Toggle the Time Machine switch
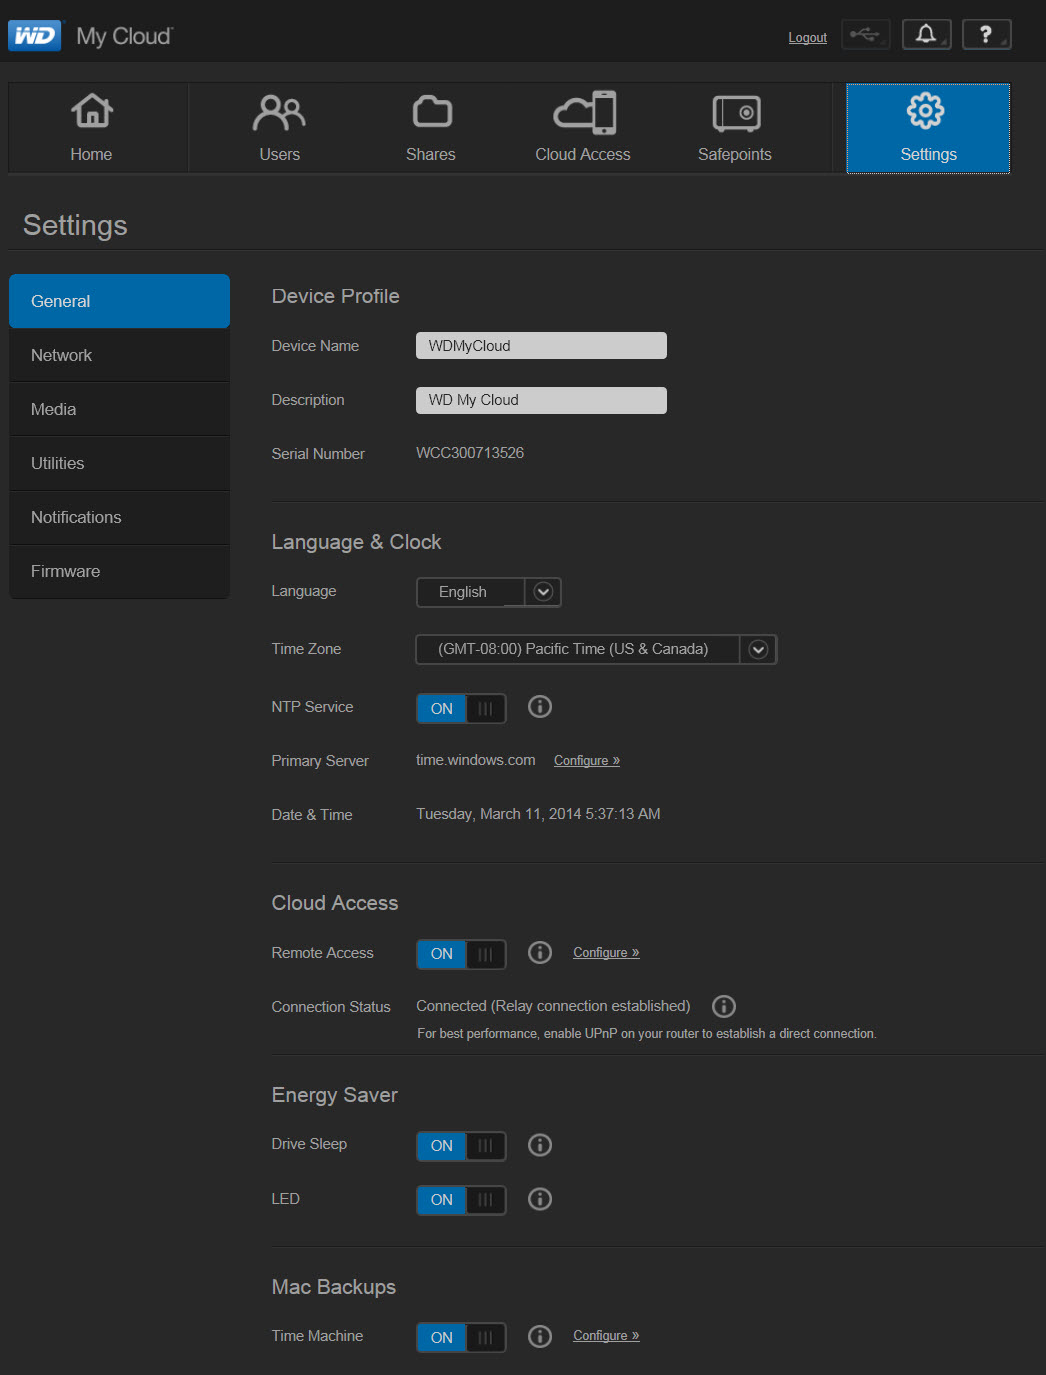The width and height of the screenshot is (1046, 1375). tap(461, 1337)
